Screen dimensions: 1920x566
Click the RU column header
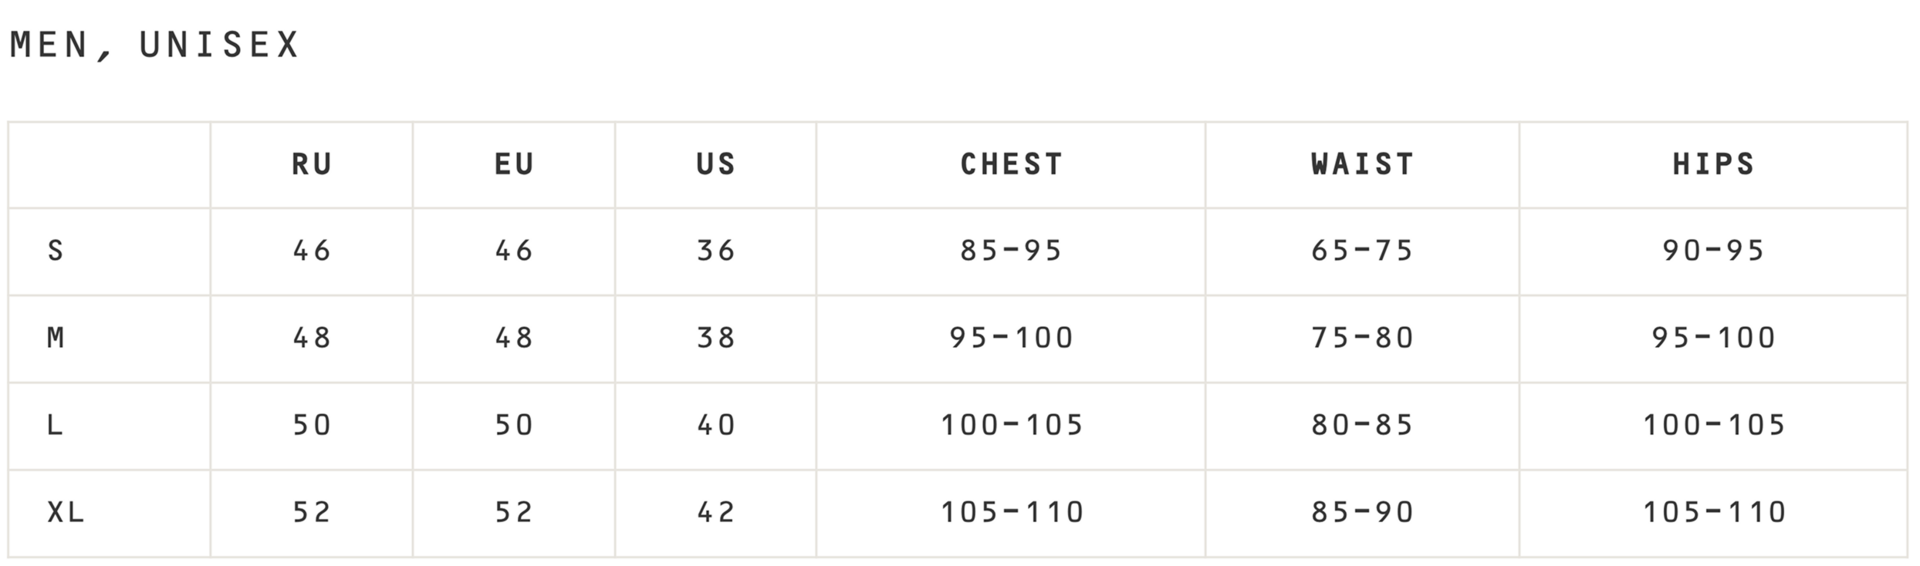point(312,164)
